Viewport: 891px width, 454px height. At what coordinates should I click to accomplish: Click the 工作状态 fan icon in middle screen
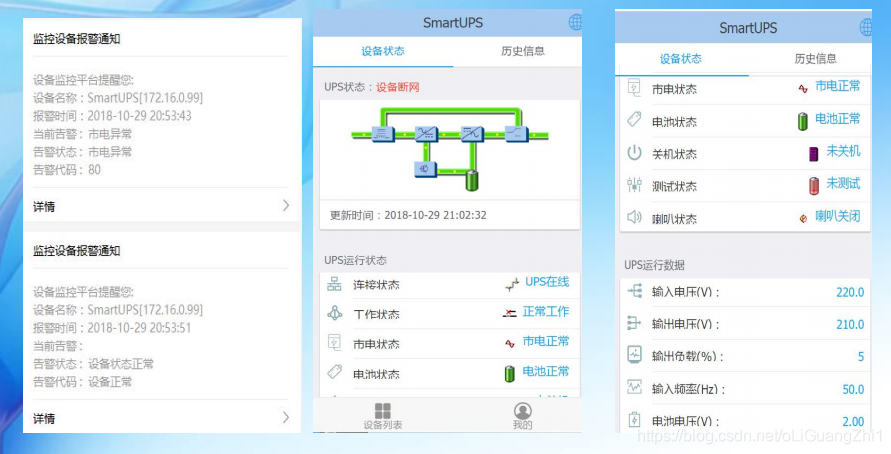(x=334, y=313)
